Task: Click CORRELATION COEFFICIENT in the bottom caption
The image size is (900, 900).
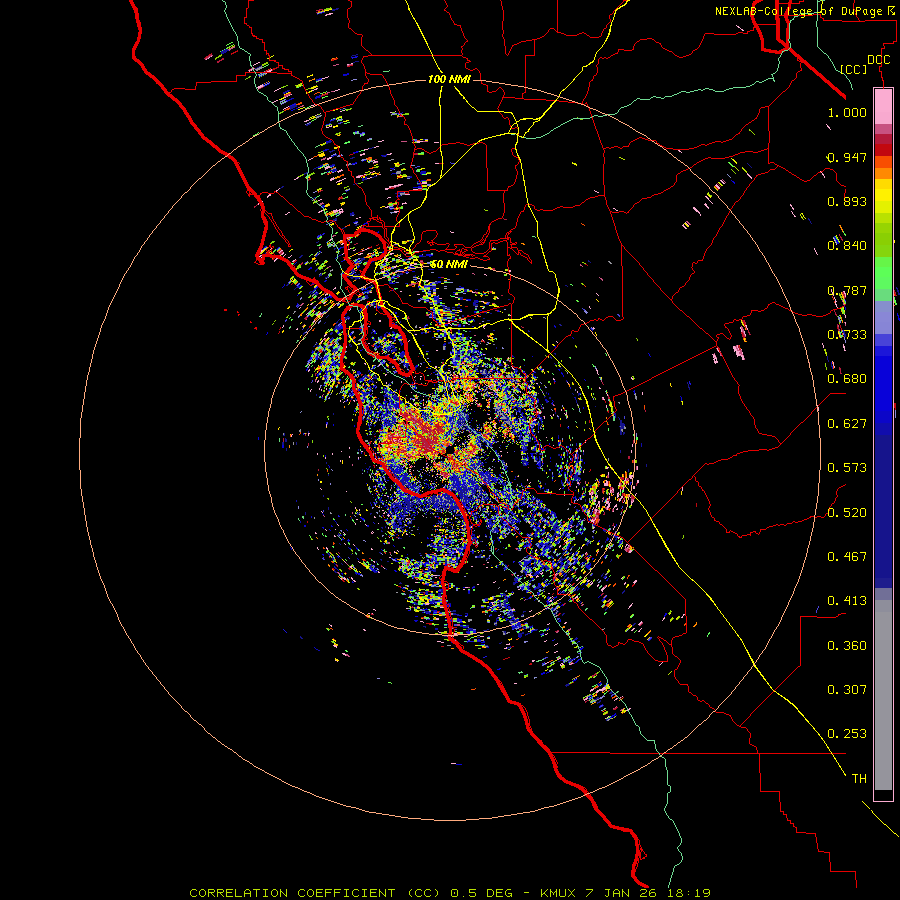Action: (x=292, y=893)
